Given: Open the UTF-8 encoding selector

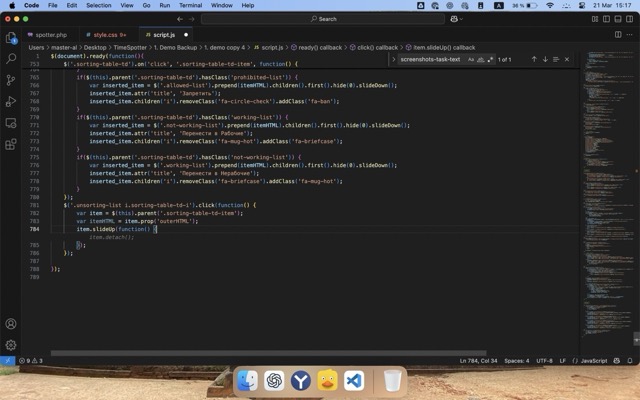Looking at the screenshot, I should 544,360.
